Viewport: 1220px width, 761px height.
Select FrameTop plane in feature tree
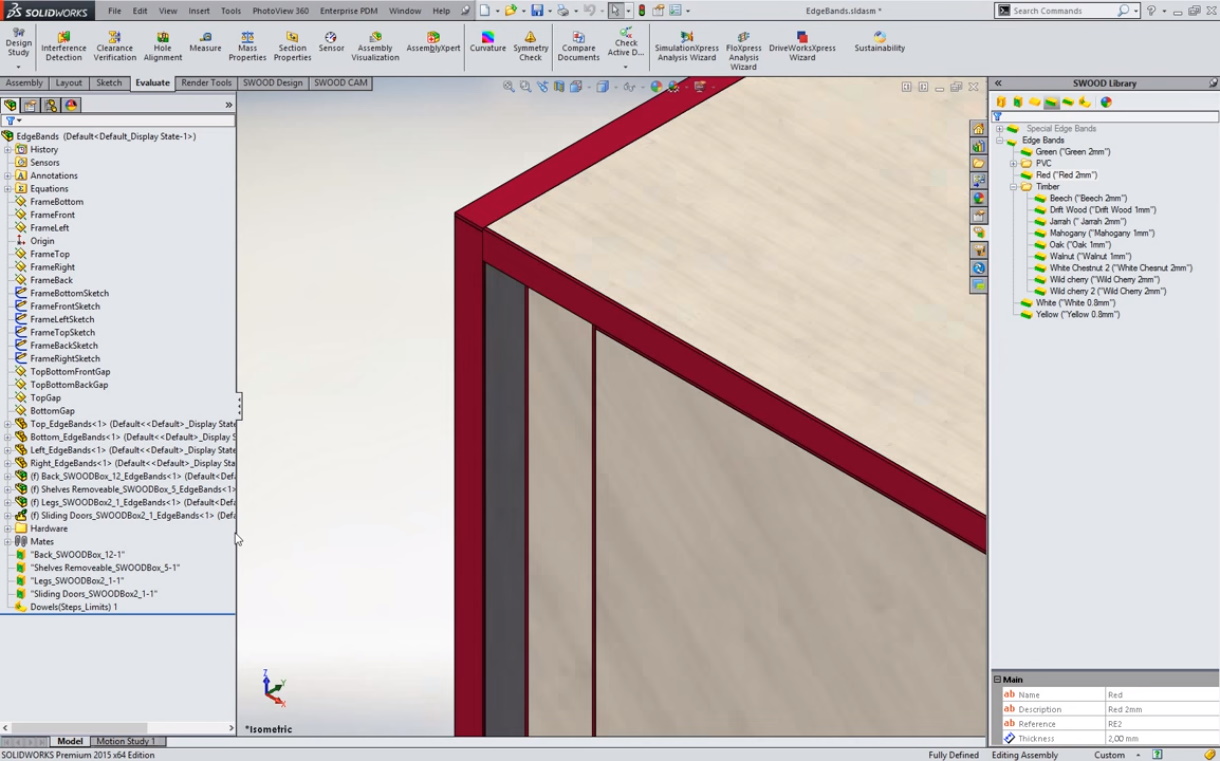(x=50, y=254)
